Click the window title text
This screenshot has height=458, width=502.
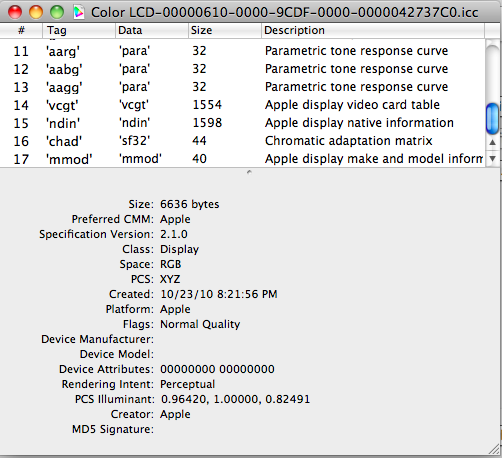coord(285,13)
